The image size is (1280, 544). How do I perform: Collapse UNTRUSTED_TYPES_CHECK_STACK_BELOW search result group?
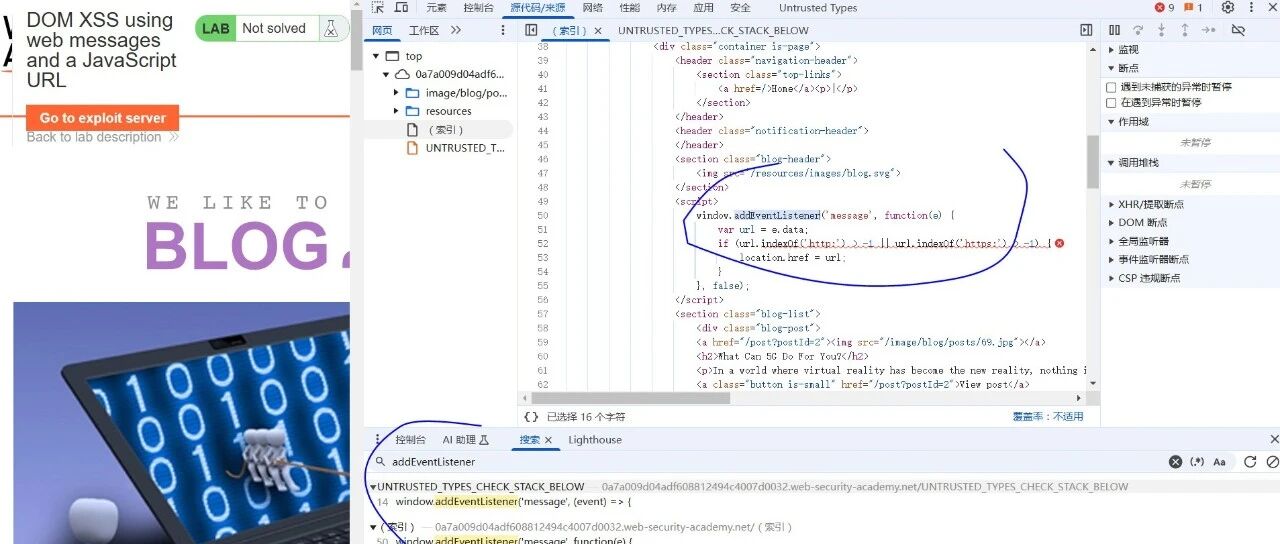pos(373,487)
